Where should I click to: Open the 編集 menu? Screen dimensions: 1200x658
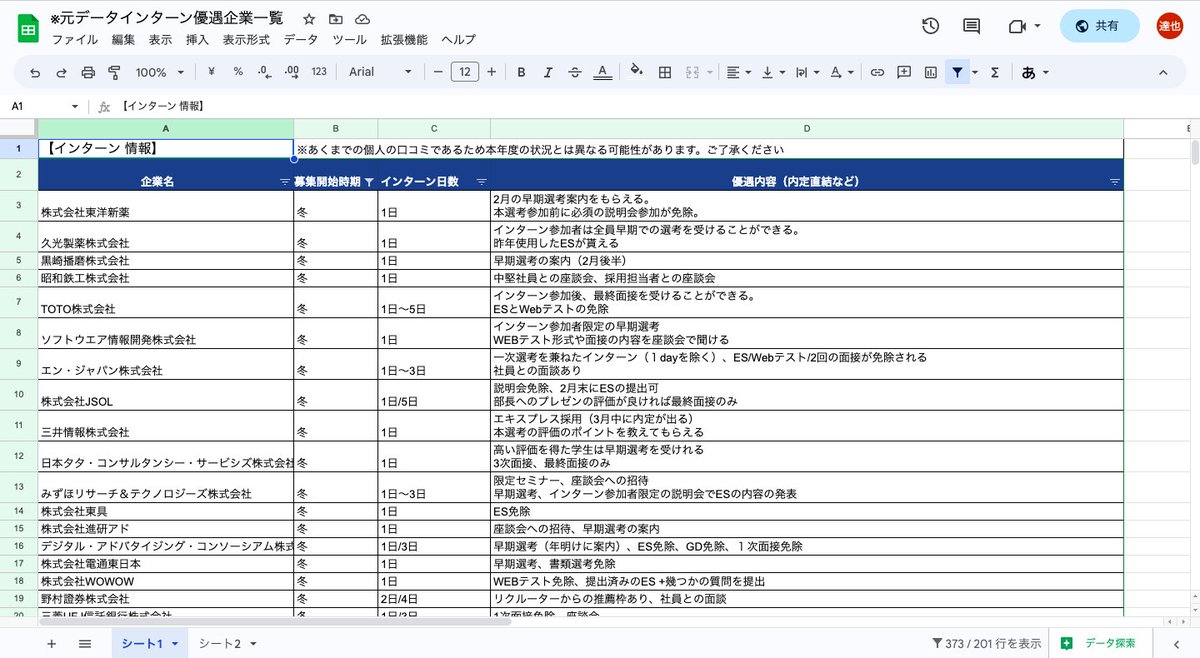pyautogui.click(x=123, y=40)
